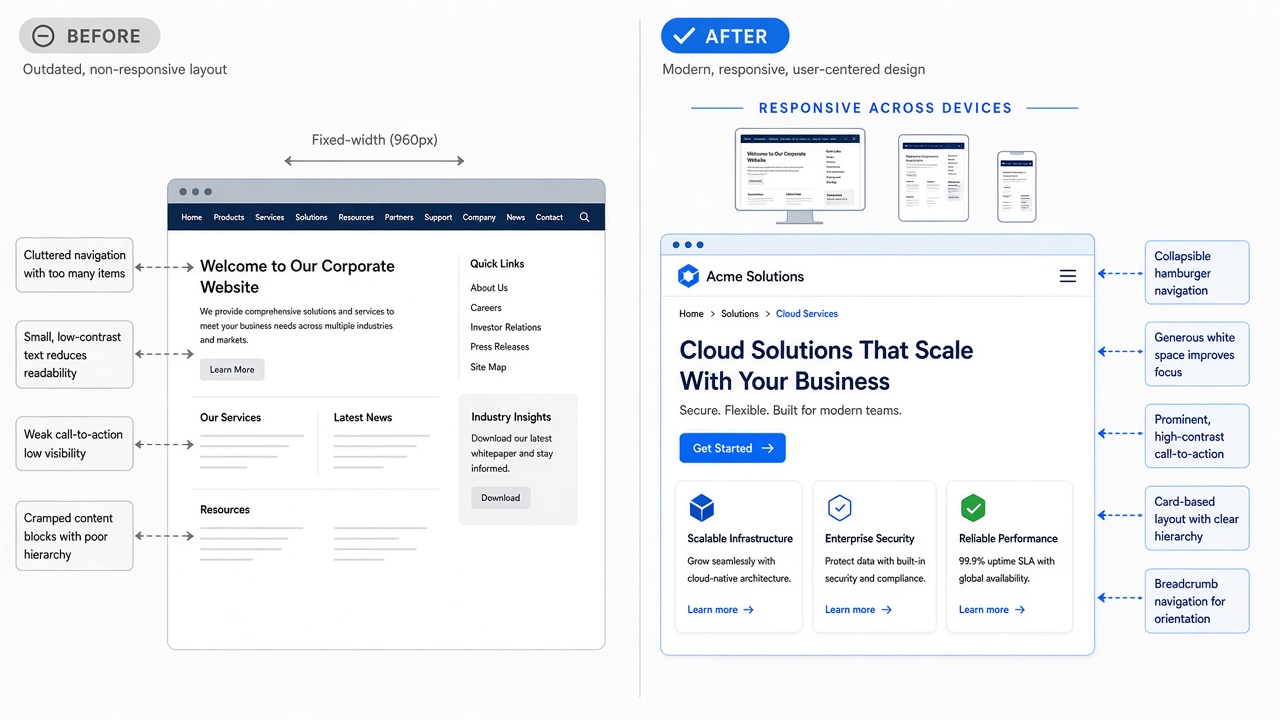Click the gray Learn More button

tap(232, 370)
